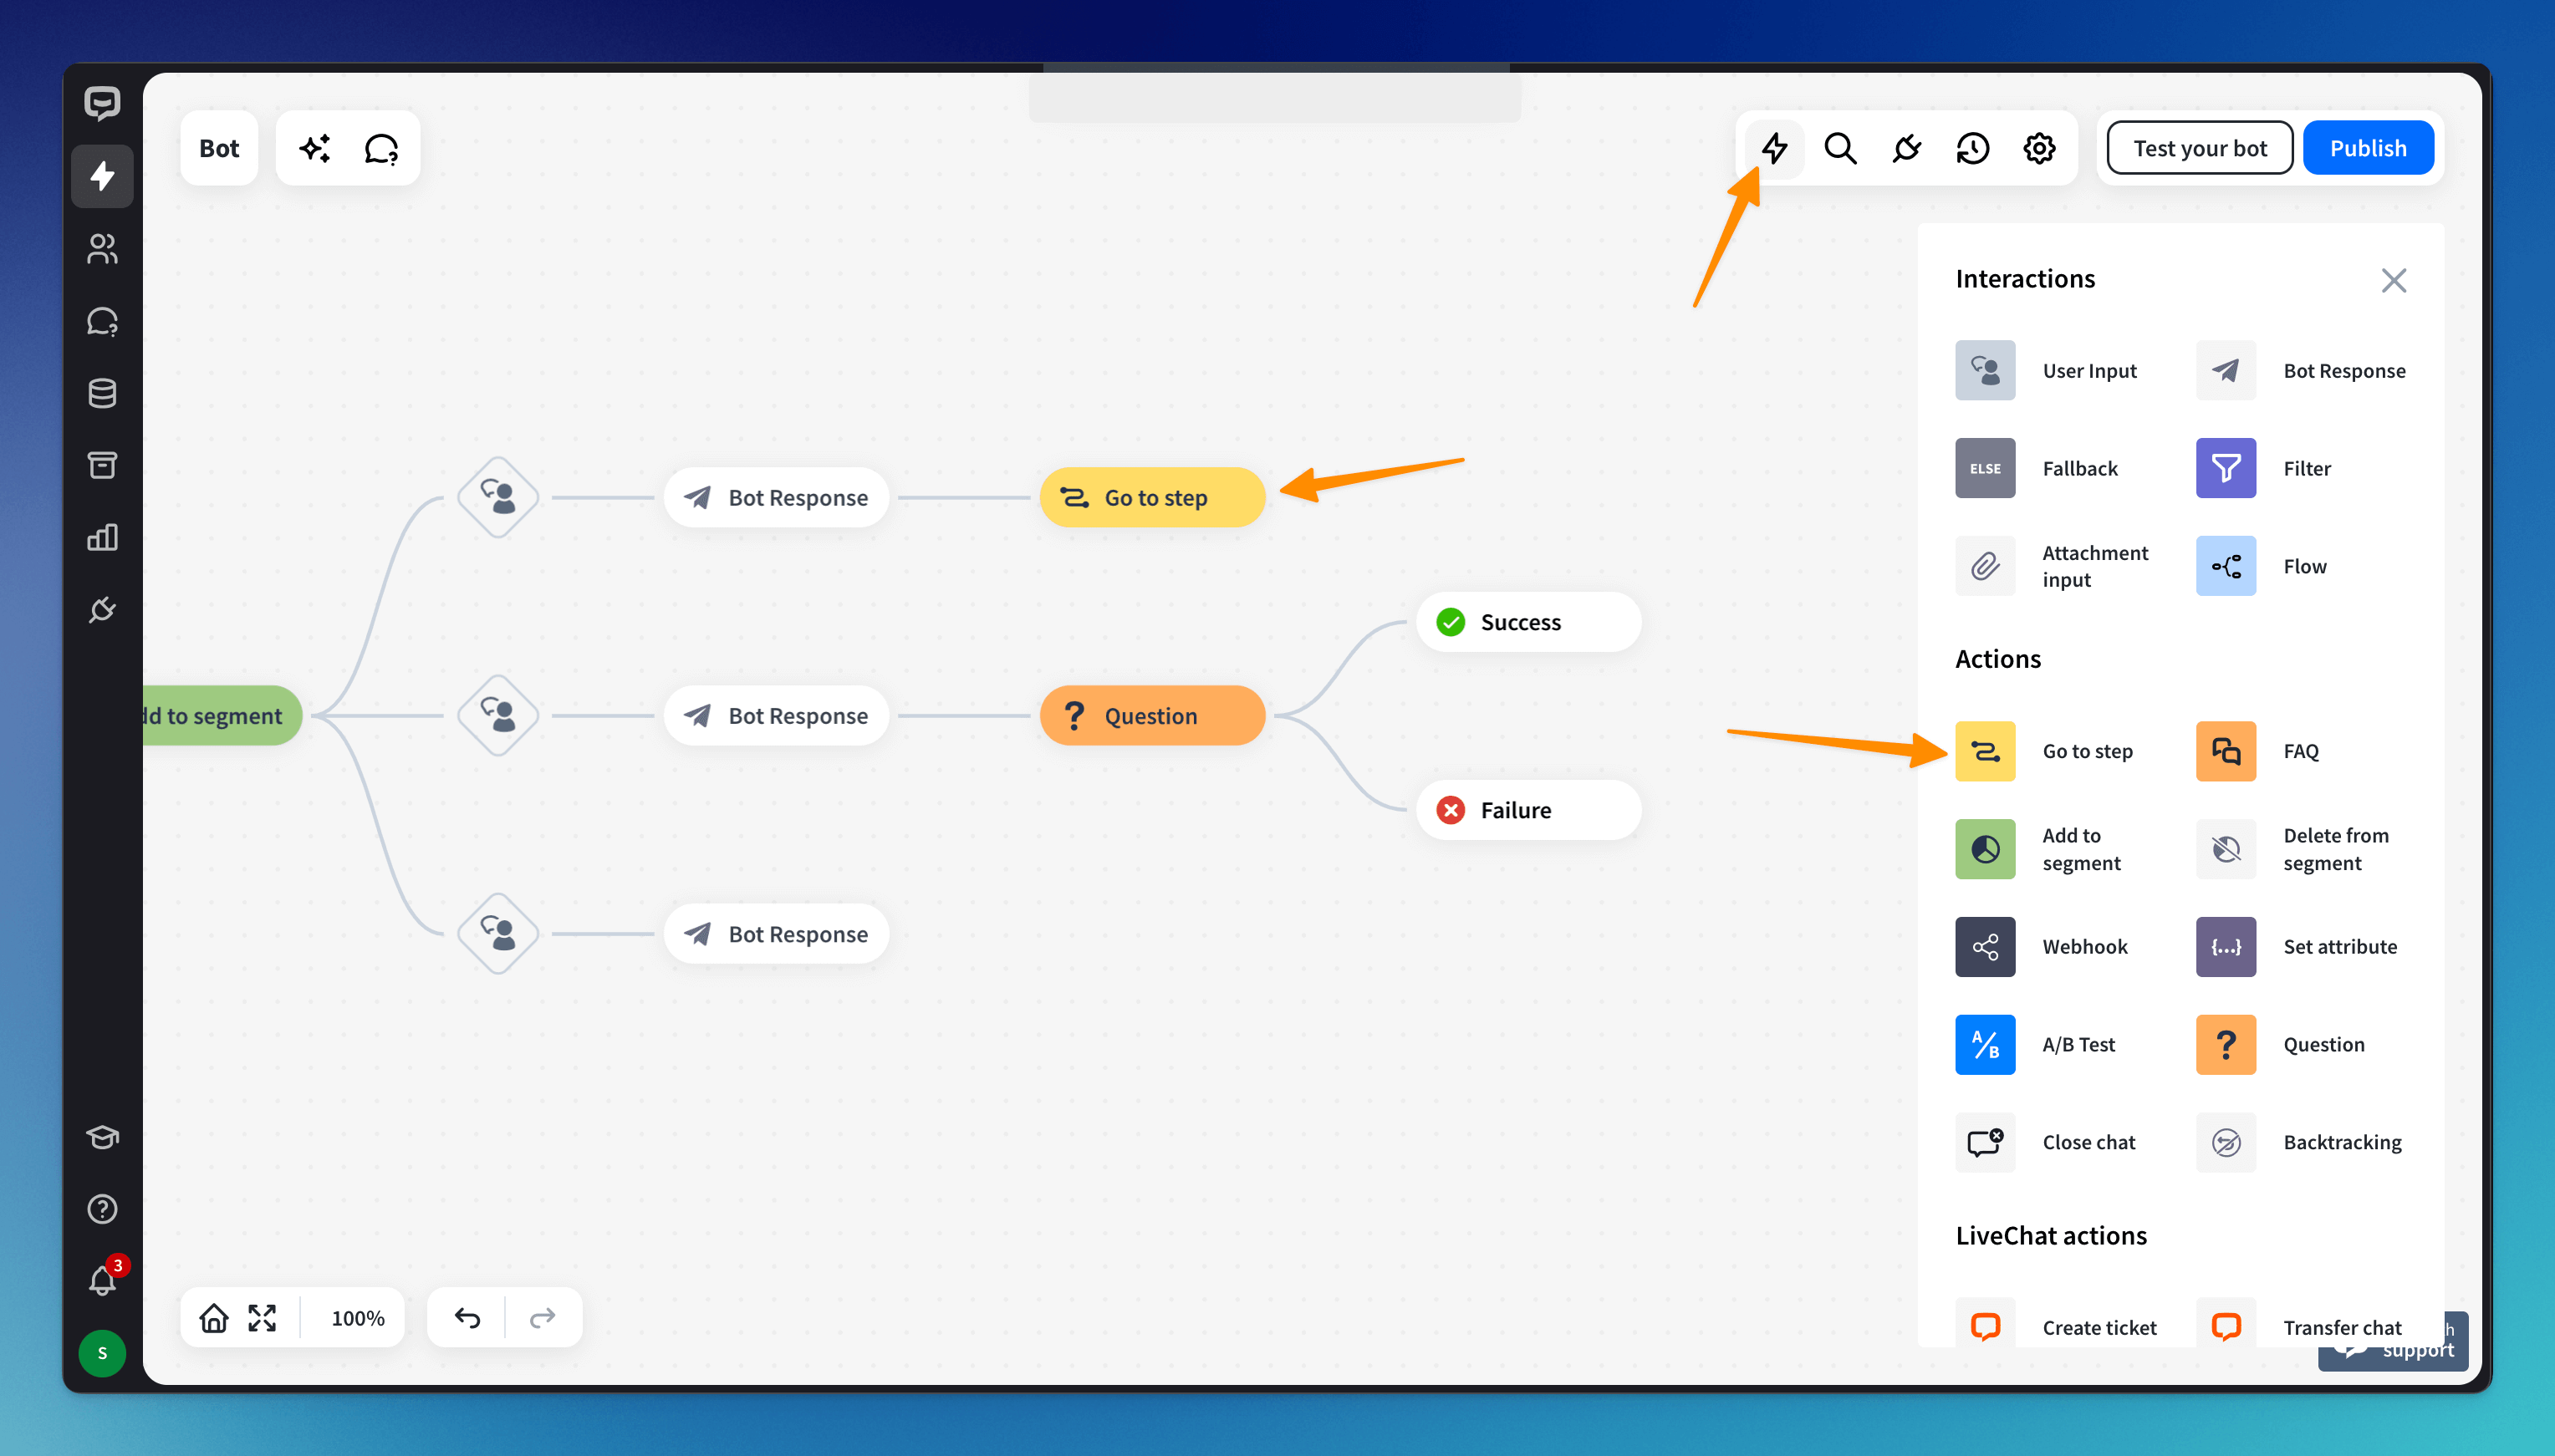Select the A/B Test action
2555x1456 pixels.
[x=1985, y=1044]
